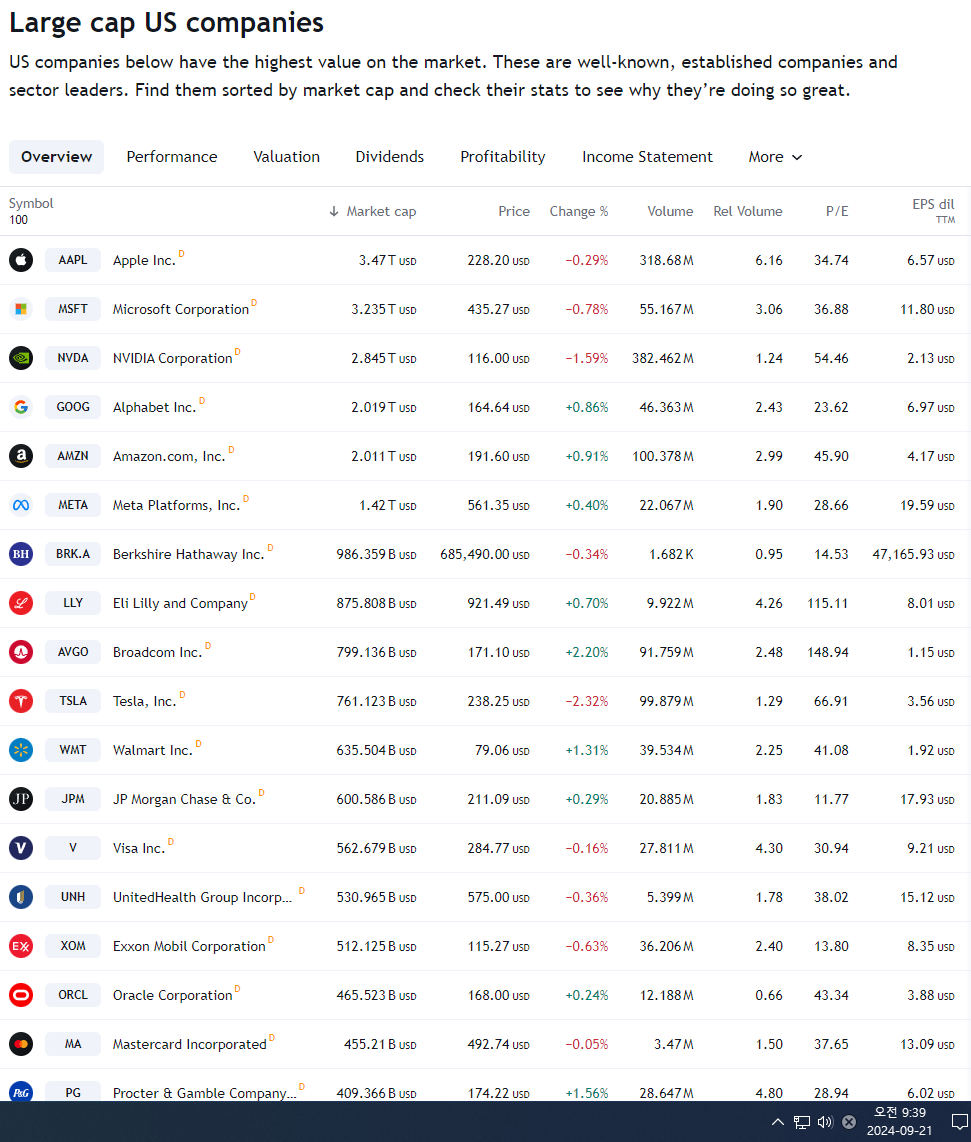
Task: Click the Microsoft logo icon
Action: pyautogui.click(x=21, y=309)
